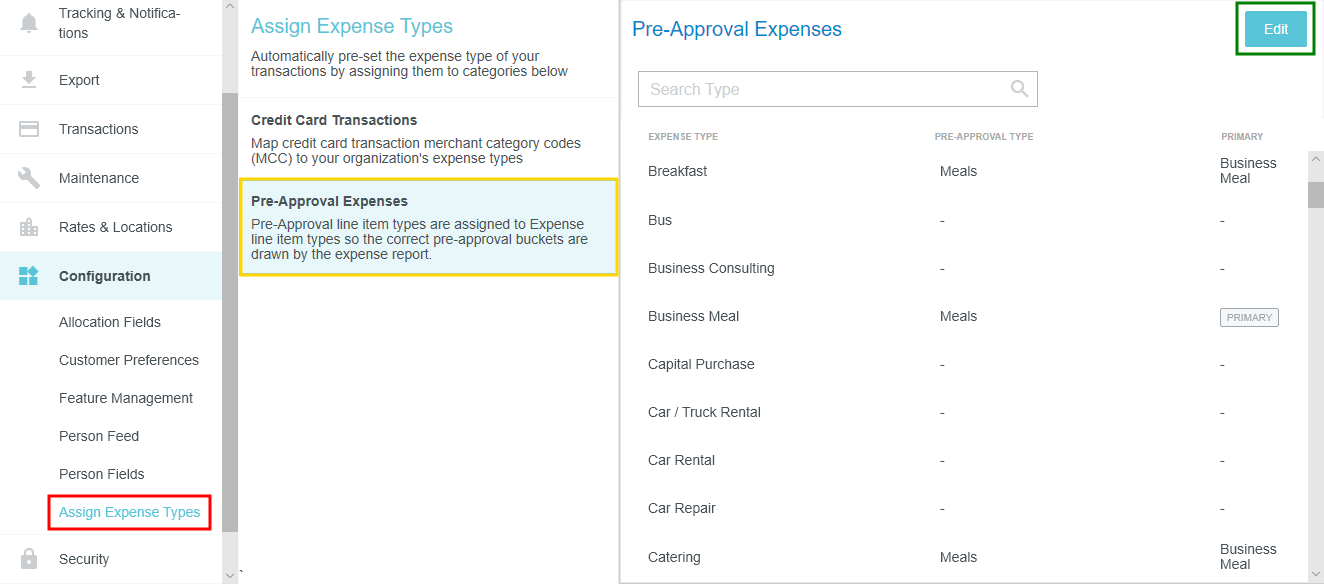This screenshot has height=584, width=1324.
Task: Click the Export download arrow icon
Action: pos(29,80)
